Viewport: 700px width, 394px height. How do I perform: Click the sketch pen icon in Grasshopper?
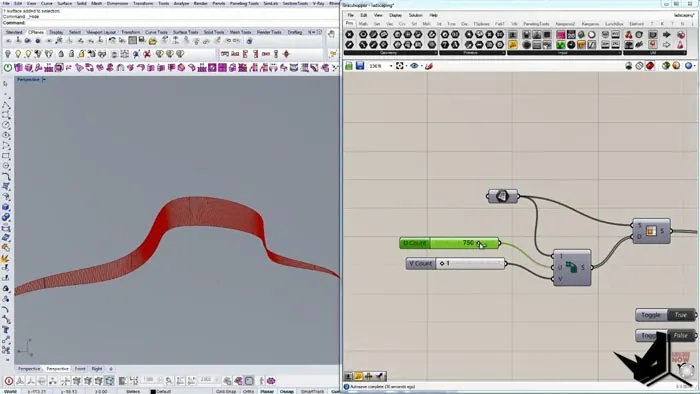(x=429, y=66)
